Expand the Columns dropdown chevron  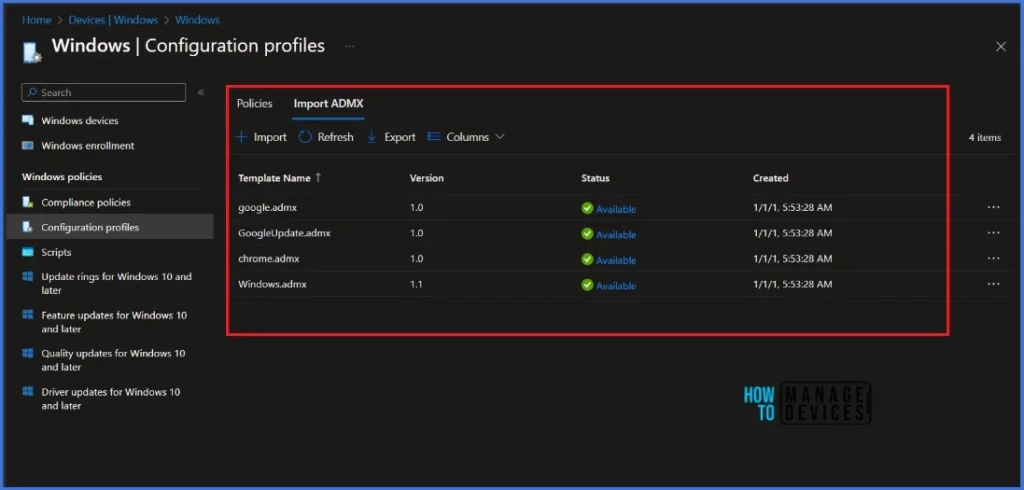click(x=500, y=137)
